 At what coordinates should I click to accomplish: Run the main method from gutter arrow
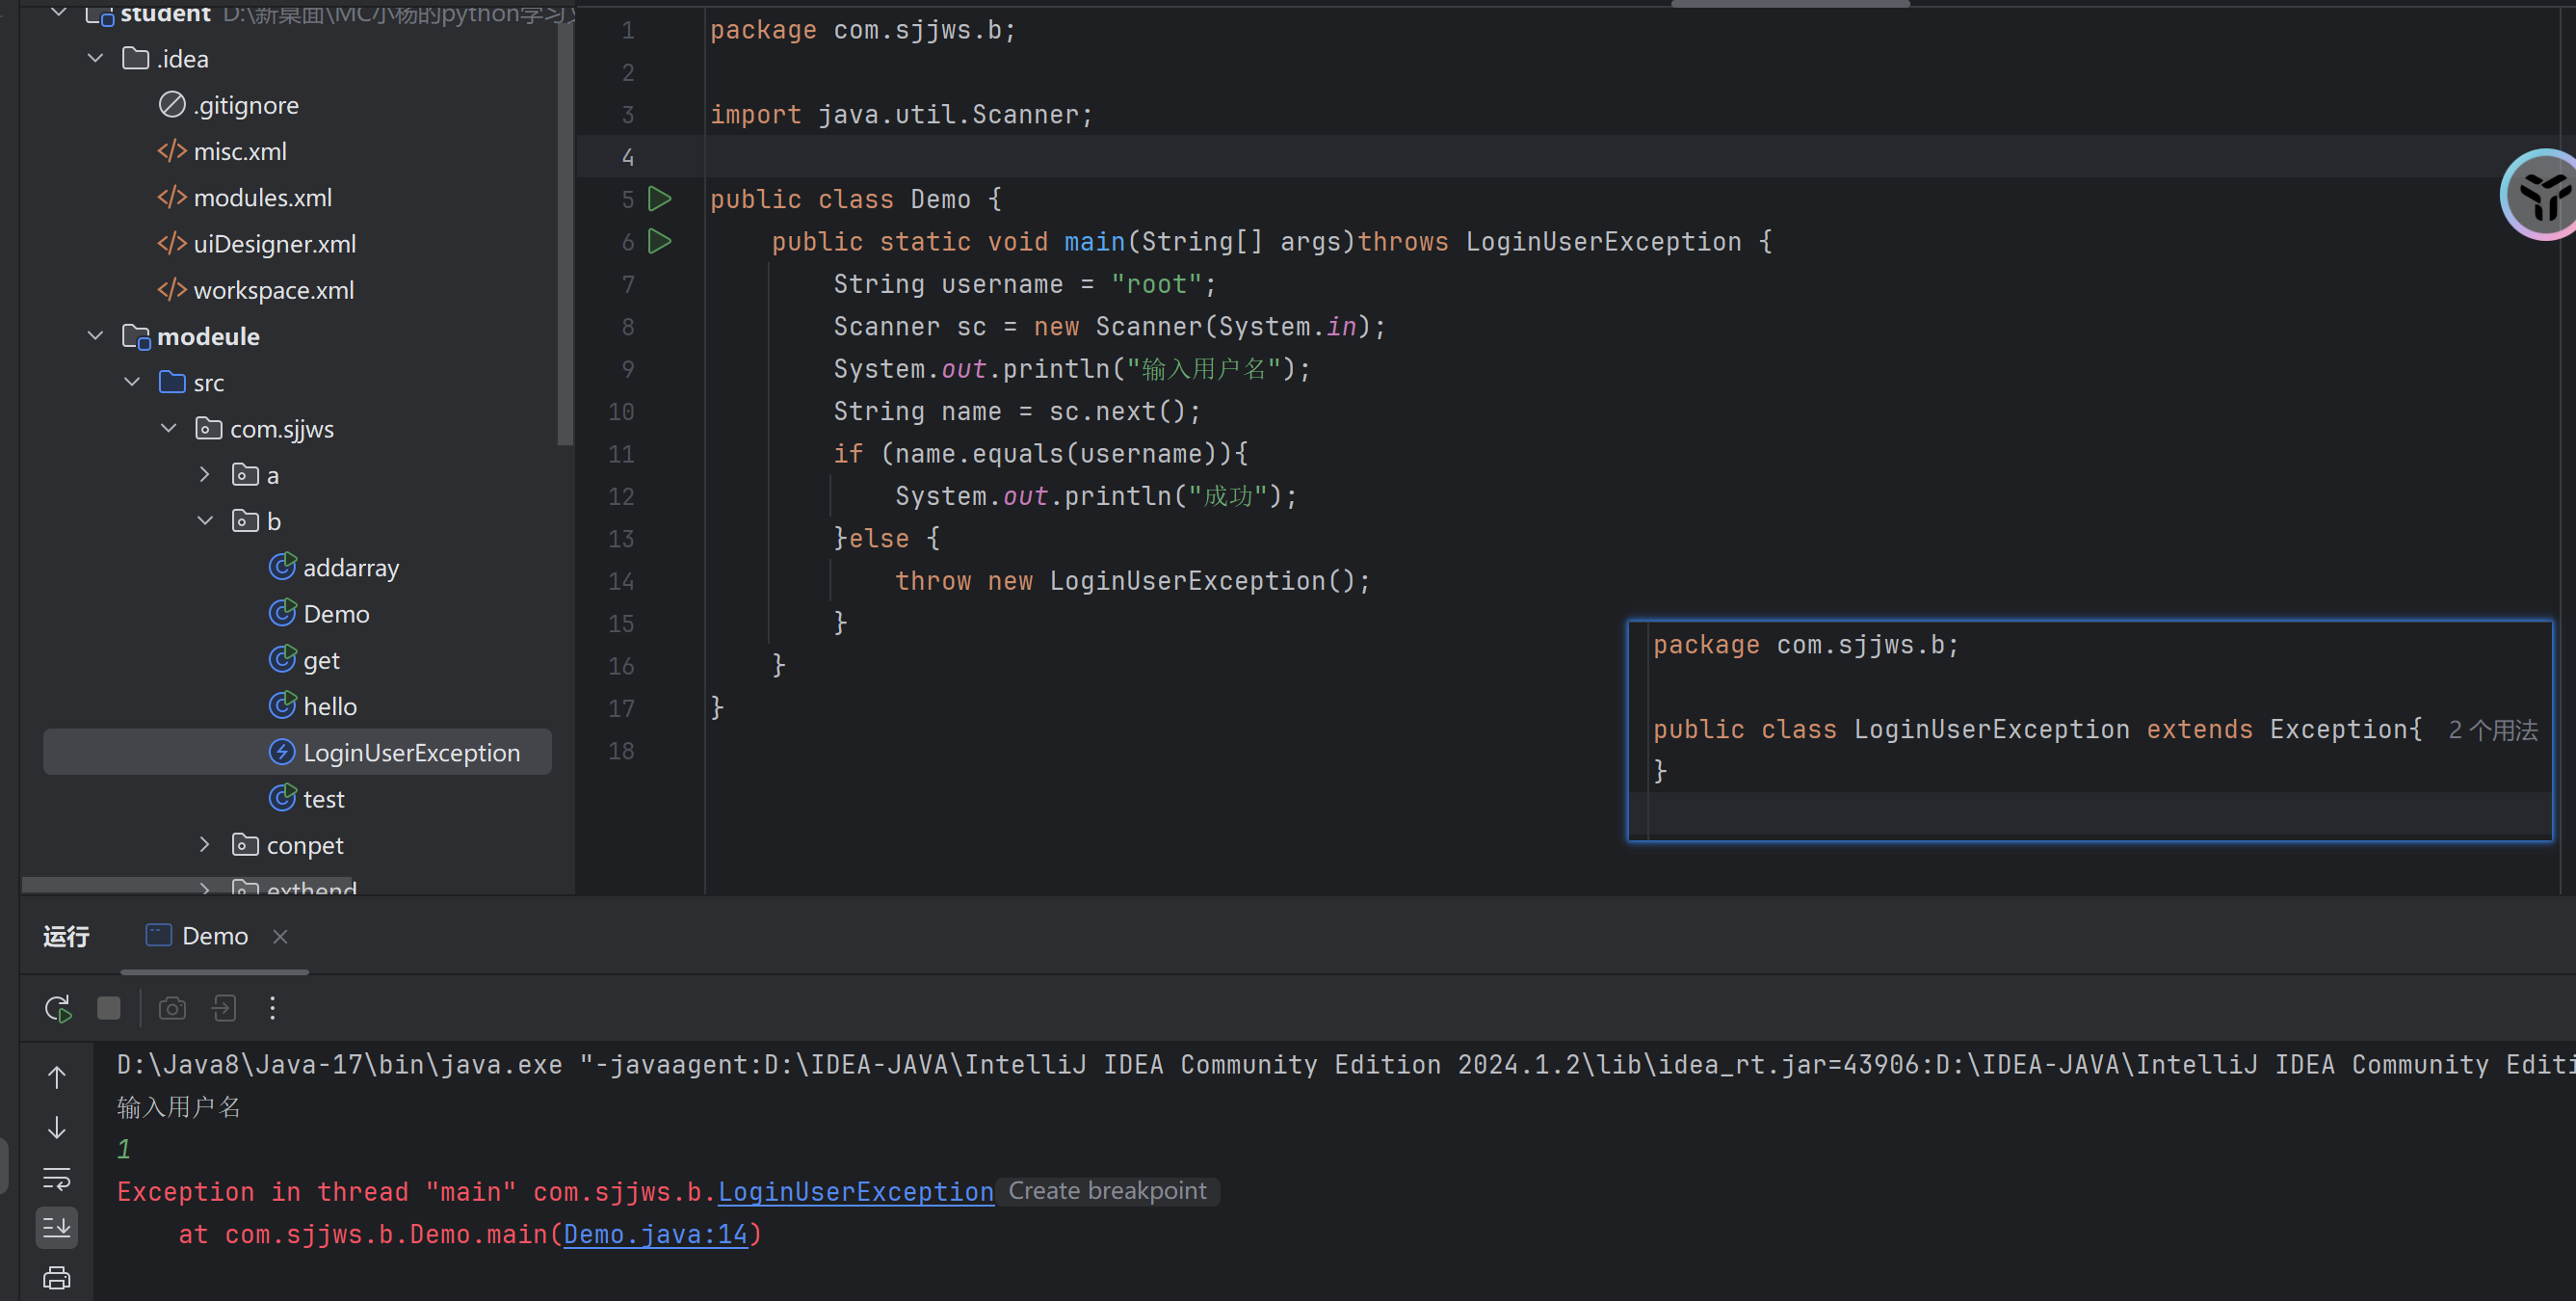point(659,241)
